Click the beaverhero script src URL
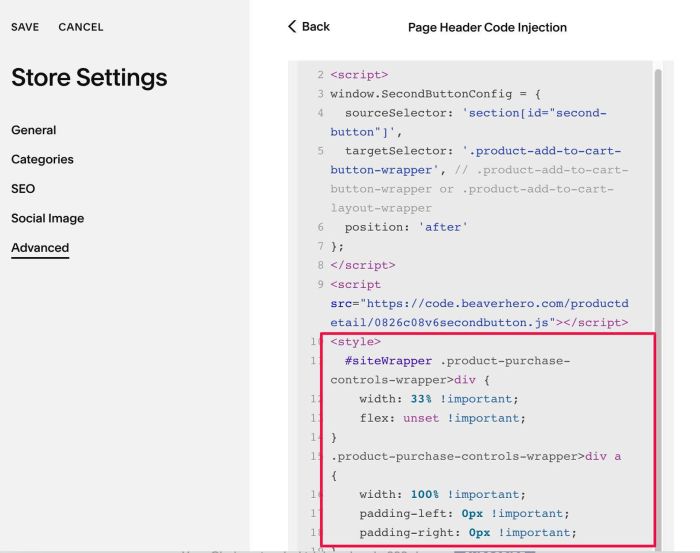This screenshot has height=553, width=700. 479,313
